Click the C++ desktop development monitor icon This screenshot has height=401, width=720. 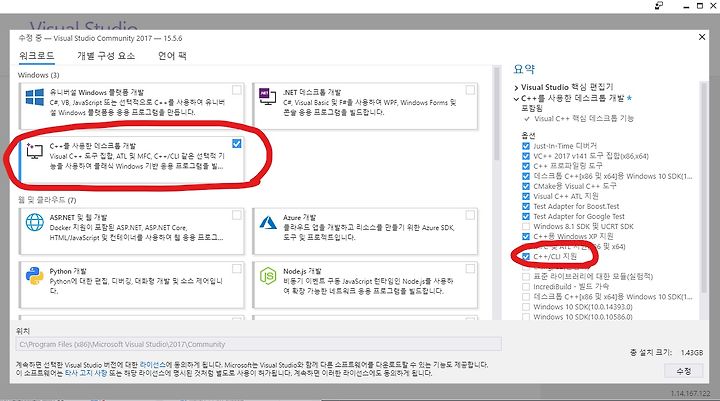coord(34,151)
